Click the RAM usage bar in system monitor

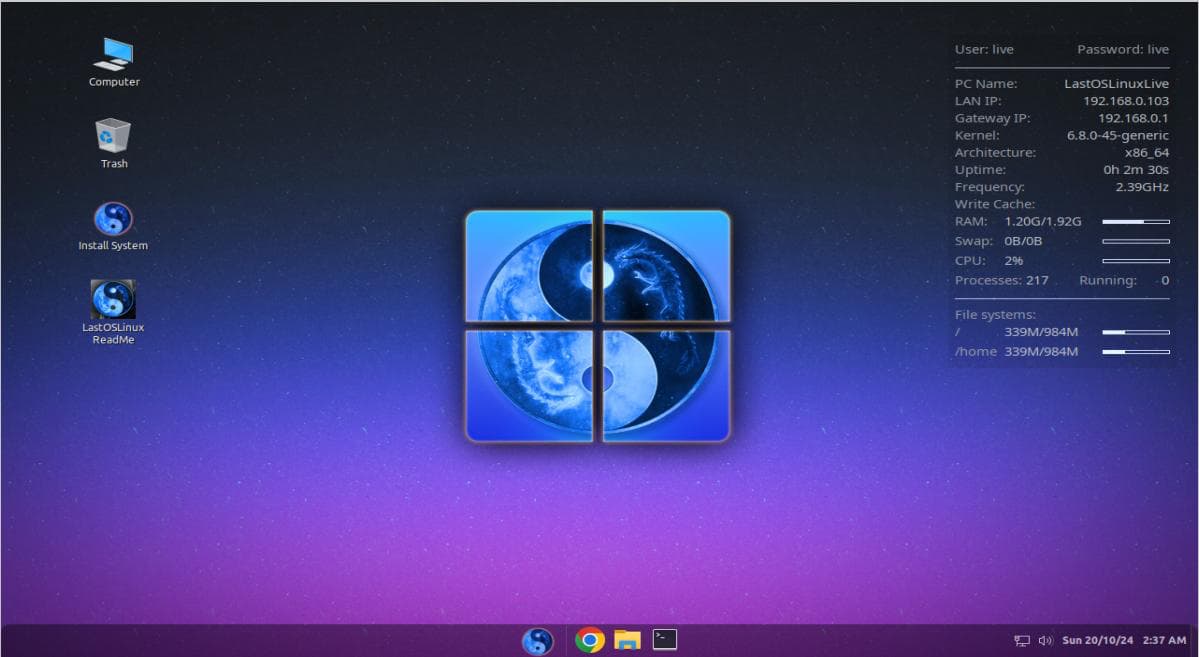1135,221
